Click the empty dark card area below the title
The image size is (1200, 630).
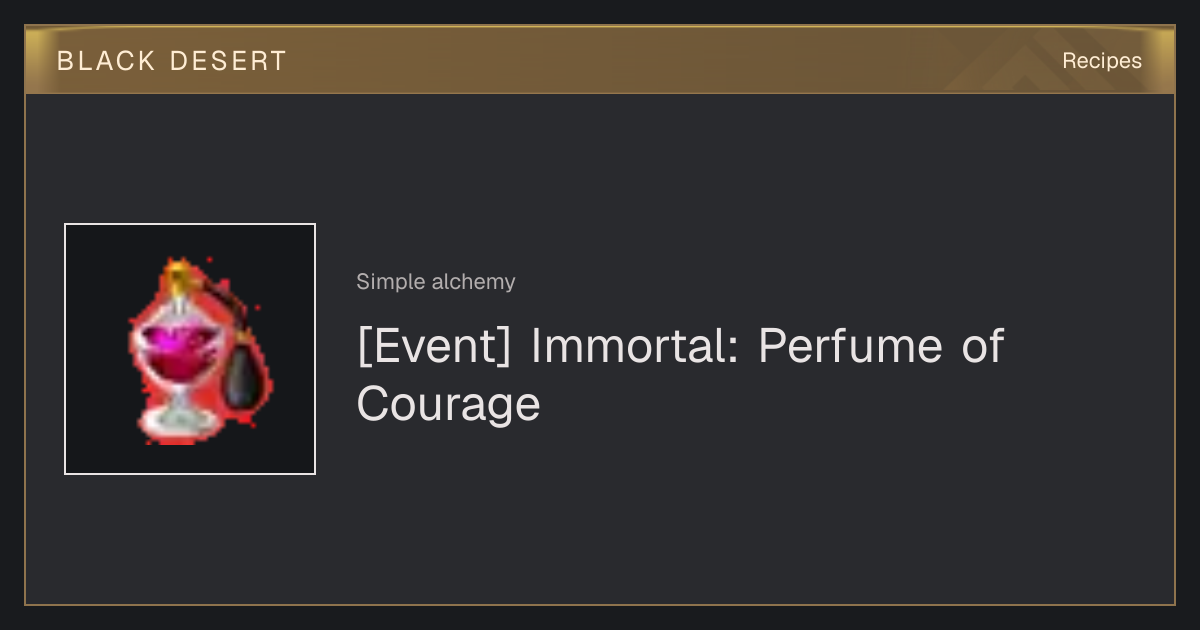point(700,520)
